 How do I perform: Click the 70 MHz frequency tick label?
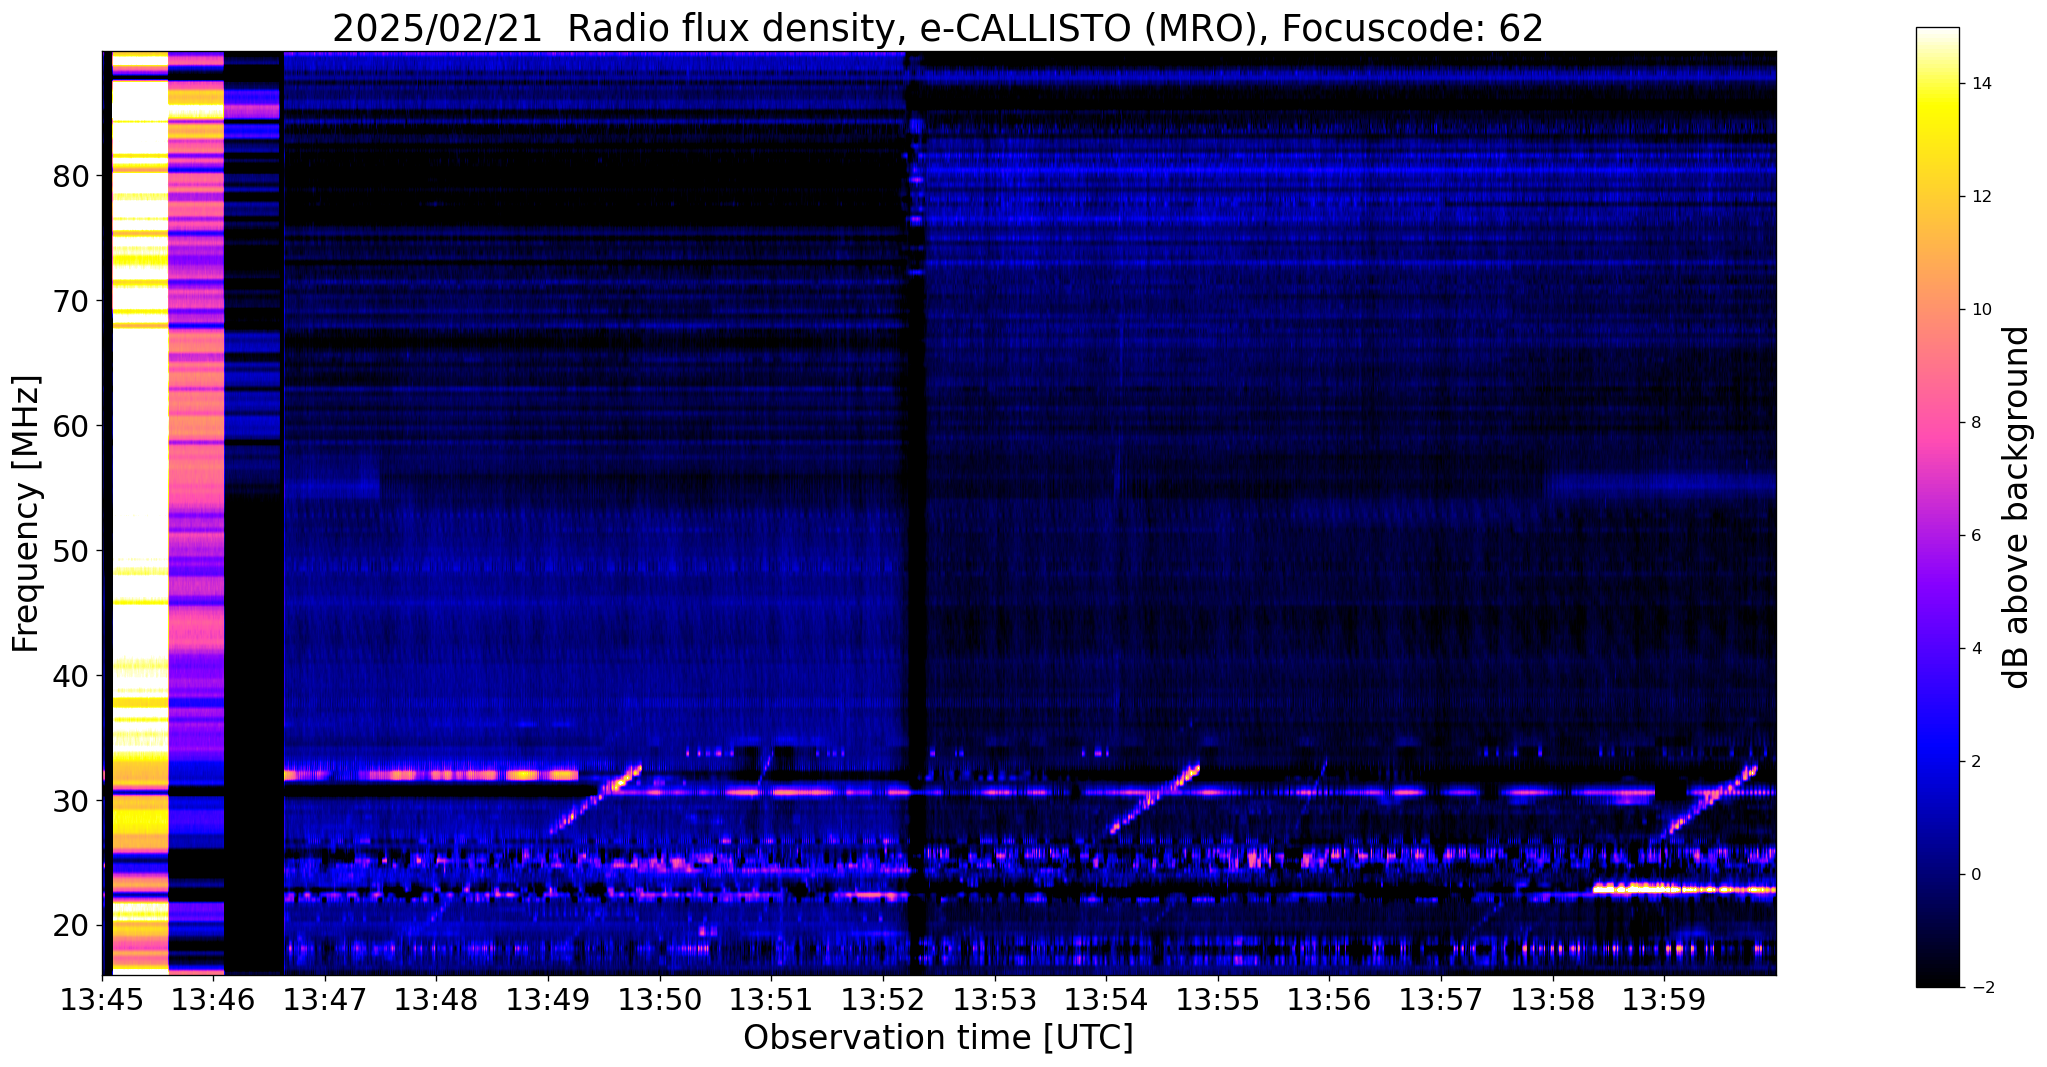[70, 302]
